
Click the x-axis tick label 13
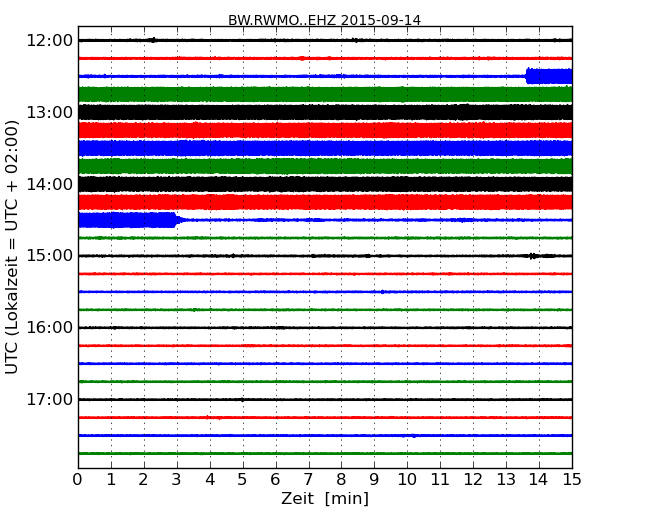coord(506,480)
